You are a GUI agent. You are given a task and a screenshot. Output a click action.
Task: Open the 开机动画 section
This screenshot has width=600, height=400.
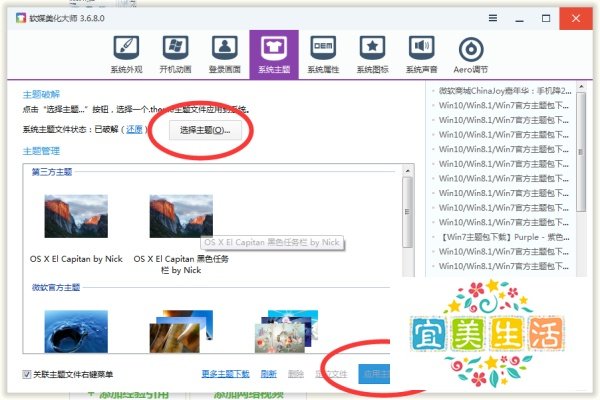tap(175, 54)
